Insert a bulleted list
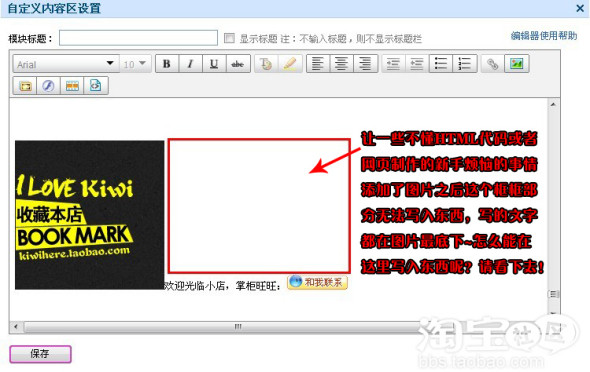The width and height of the screenshot is (590, 372). tap(441, 64)
